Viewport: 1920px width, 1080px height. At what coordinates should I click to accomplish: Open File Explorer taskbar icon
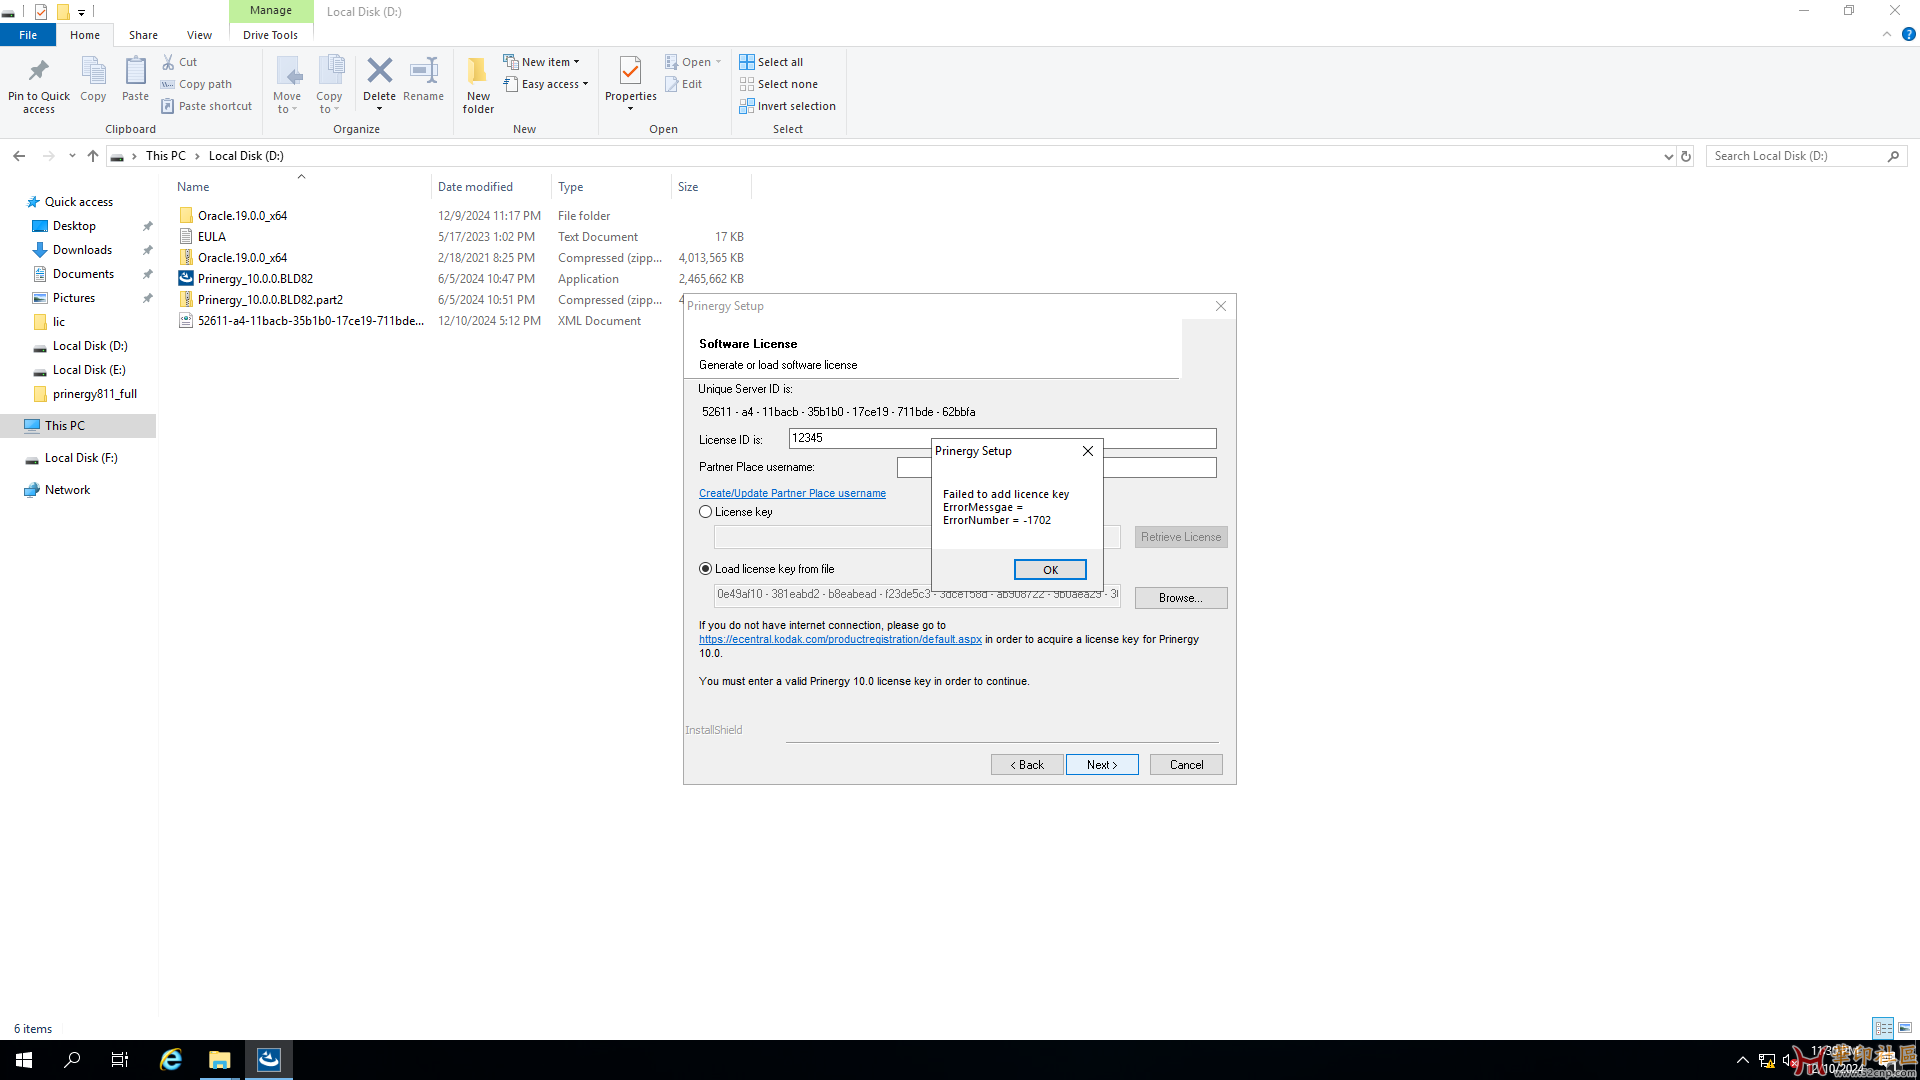(219, 1060)
